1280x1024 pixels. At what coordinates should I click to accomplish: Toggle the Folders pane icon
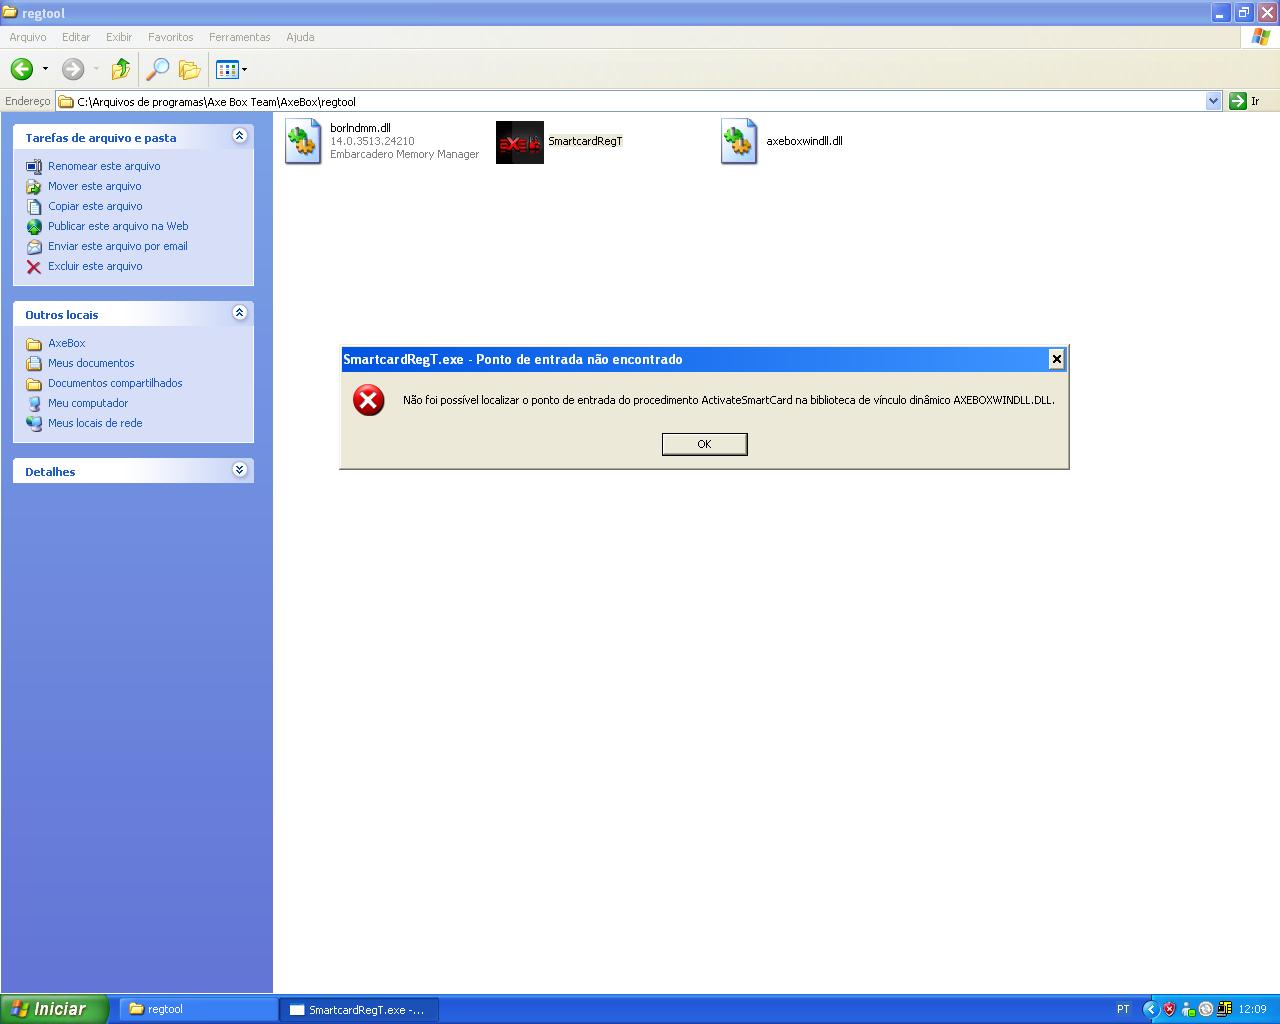[x=189, y=69]
